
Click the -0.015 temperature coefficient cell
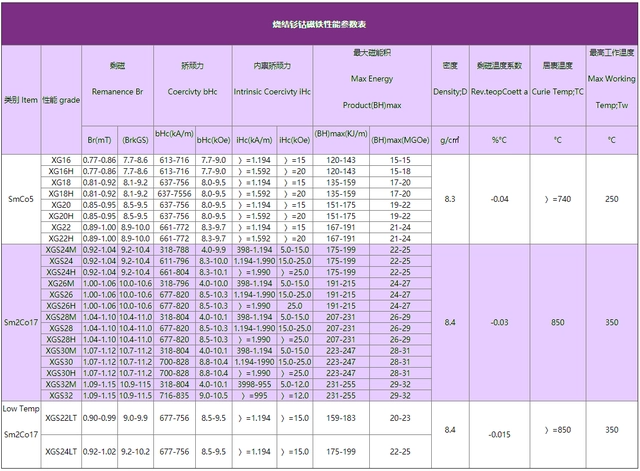coord(499,434)
